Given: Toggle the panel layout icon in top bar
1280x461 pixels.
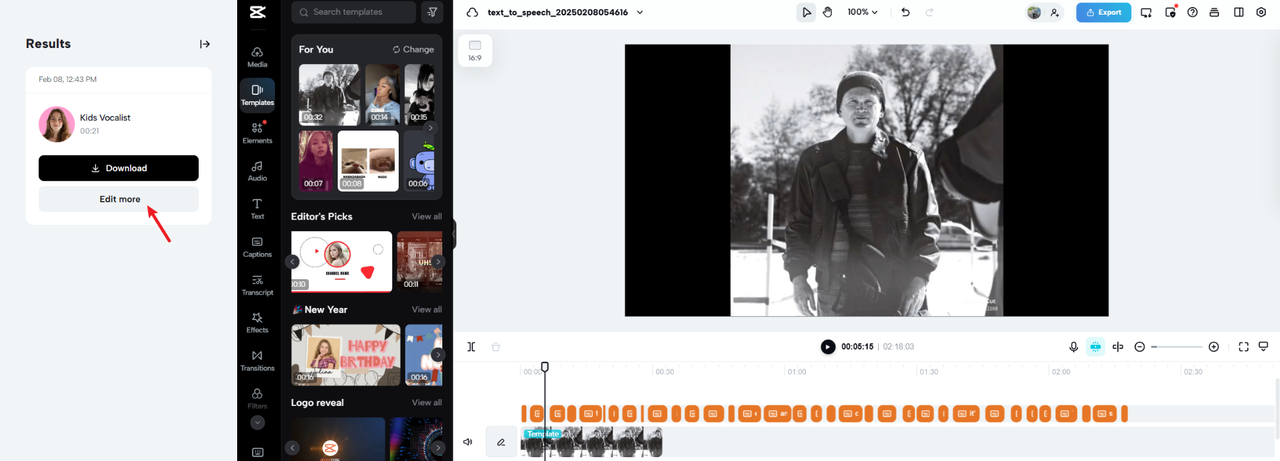Looking at the screenshot, I should coord(1238,12).
